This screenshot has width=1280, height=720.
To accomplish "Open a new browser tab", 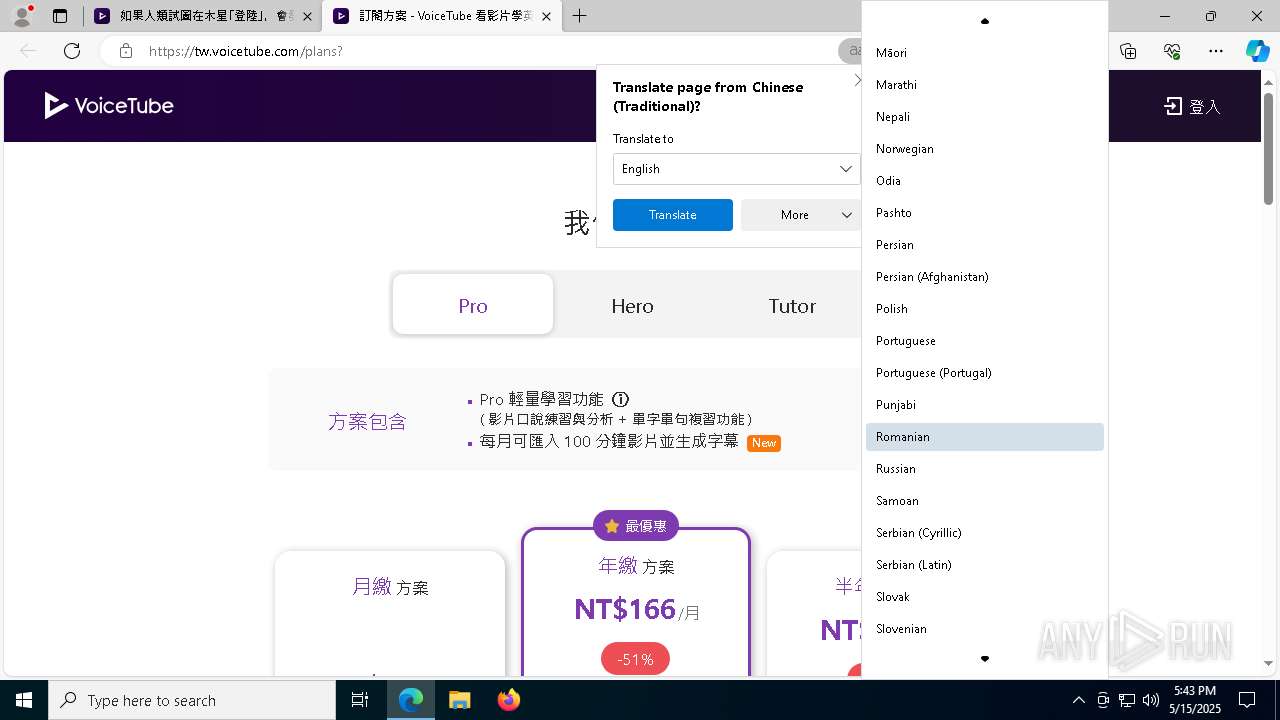I will point(580,16).
